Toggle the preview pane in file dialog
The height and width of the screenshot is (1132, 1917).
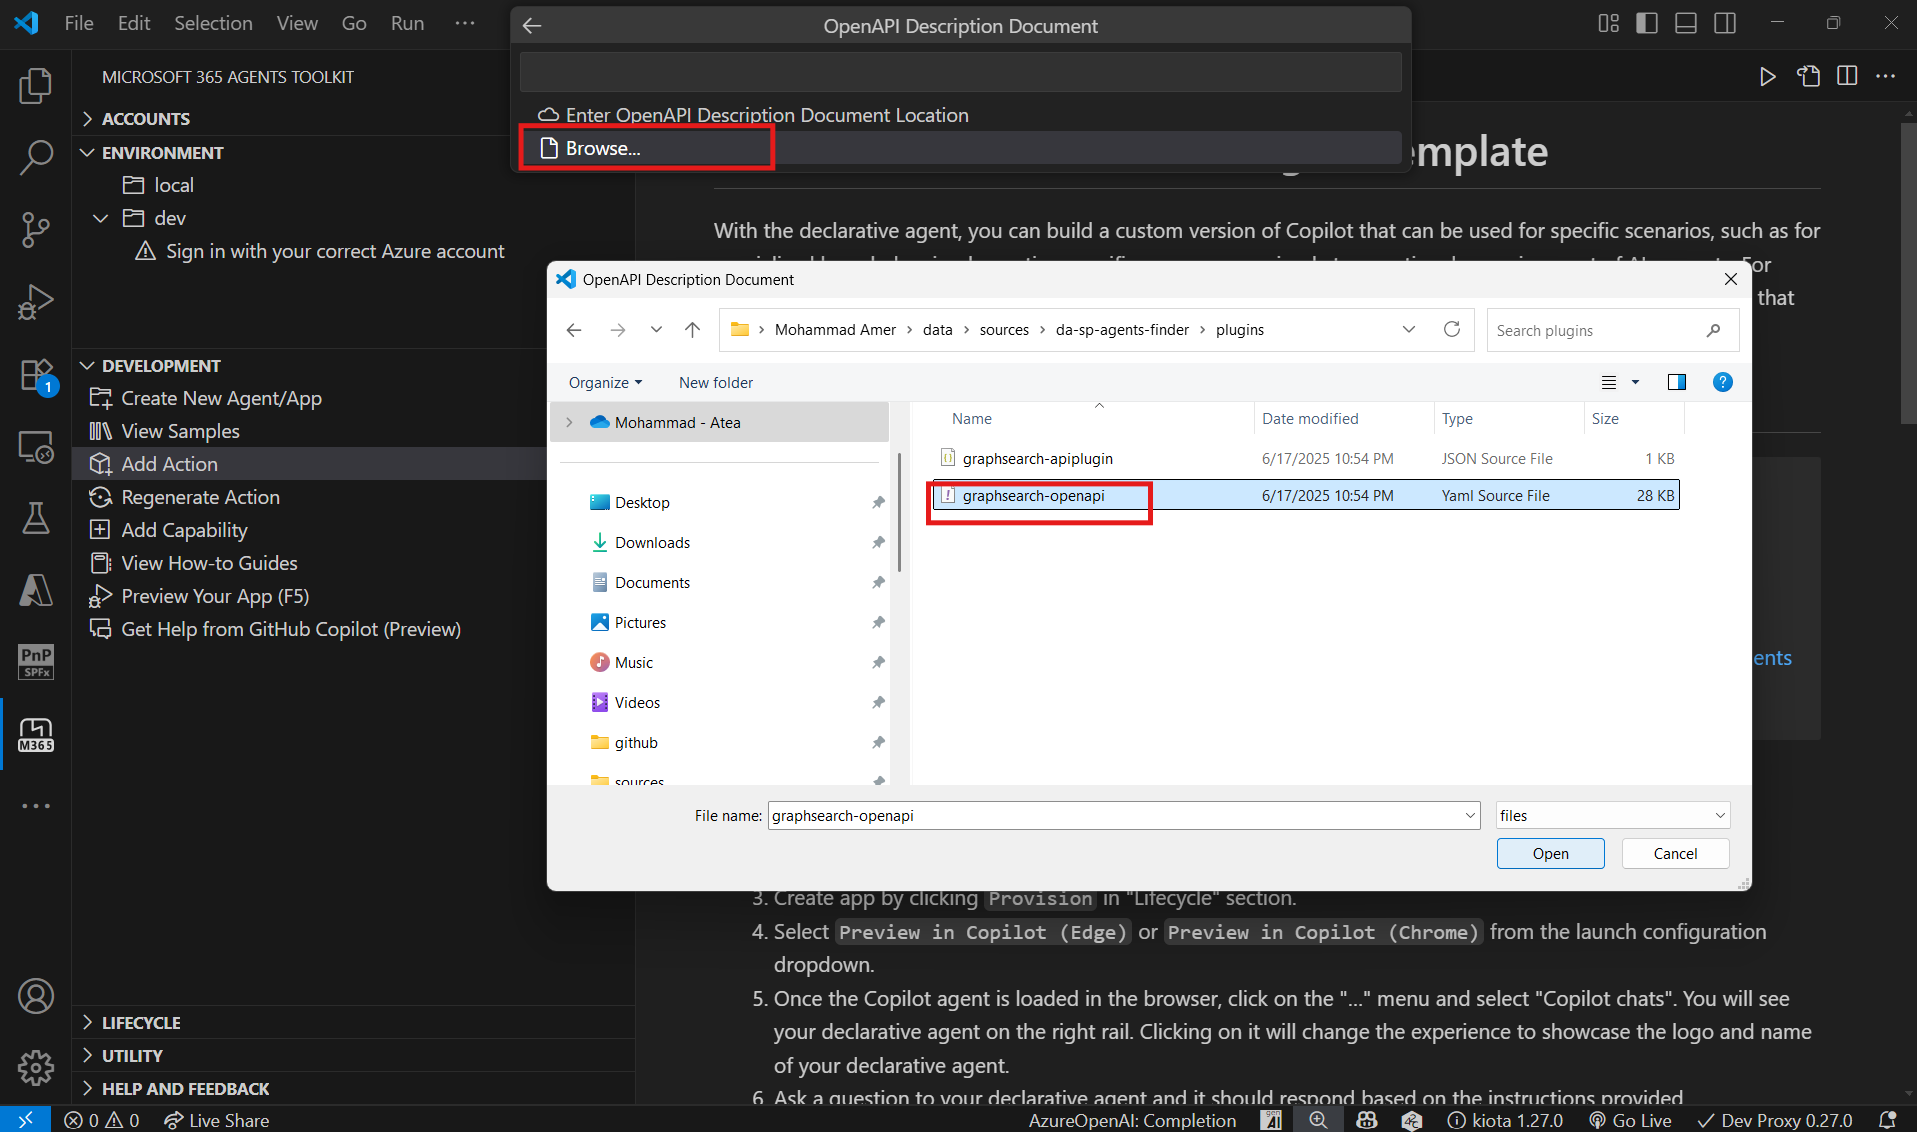1677,382
